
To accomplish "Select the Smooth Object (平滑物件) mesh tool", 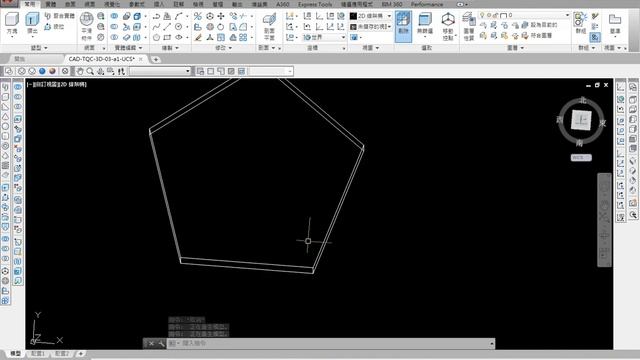I will (87, 26).
